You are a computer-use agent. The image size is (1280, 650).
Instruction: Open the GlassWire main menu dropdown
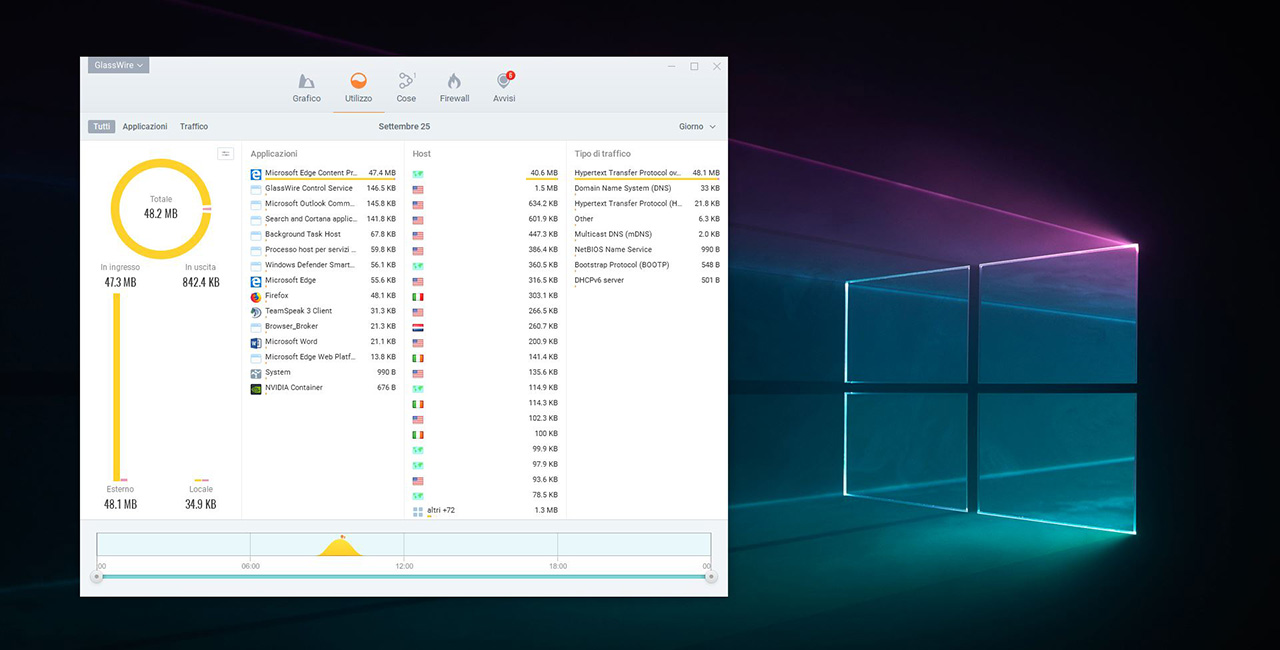pyautogui.click(x=118, y=65)
